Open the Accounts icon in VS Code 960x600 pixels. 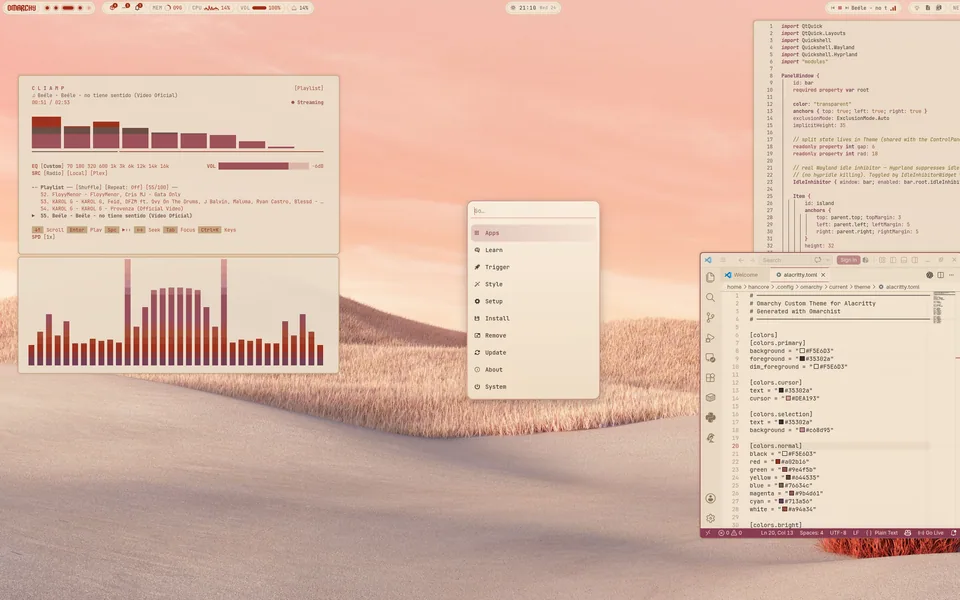[710, 498]
